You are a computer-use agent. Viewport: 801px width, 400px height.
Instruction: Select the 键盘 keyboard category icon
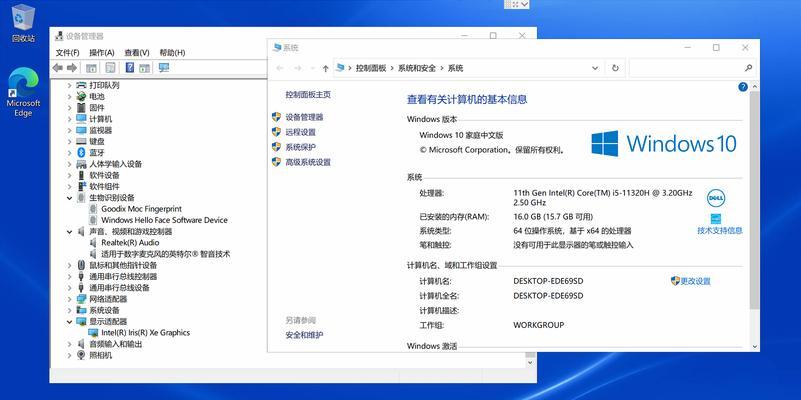[81, 142]
